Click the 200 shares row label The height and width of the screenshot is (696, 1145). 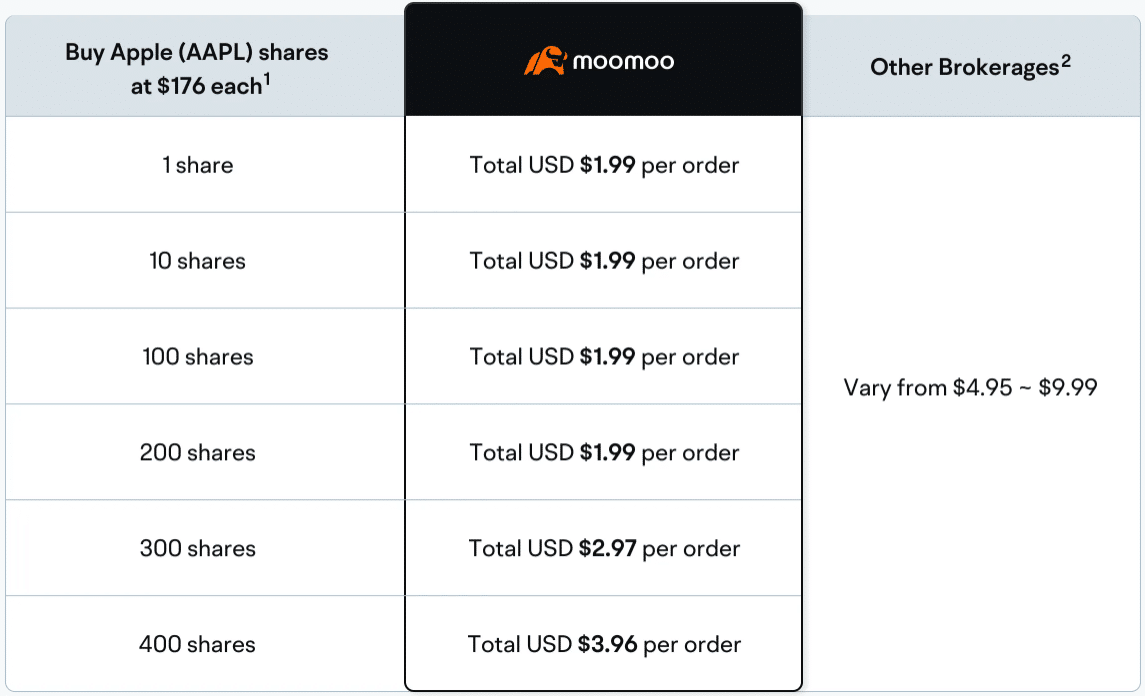pos(198,453)
